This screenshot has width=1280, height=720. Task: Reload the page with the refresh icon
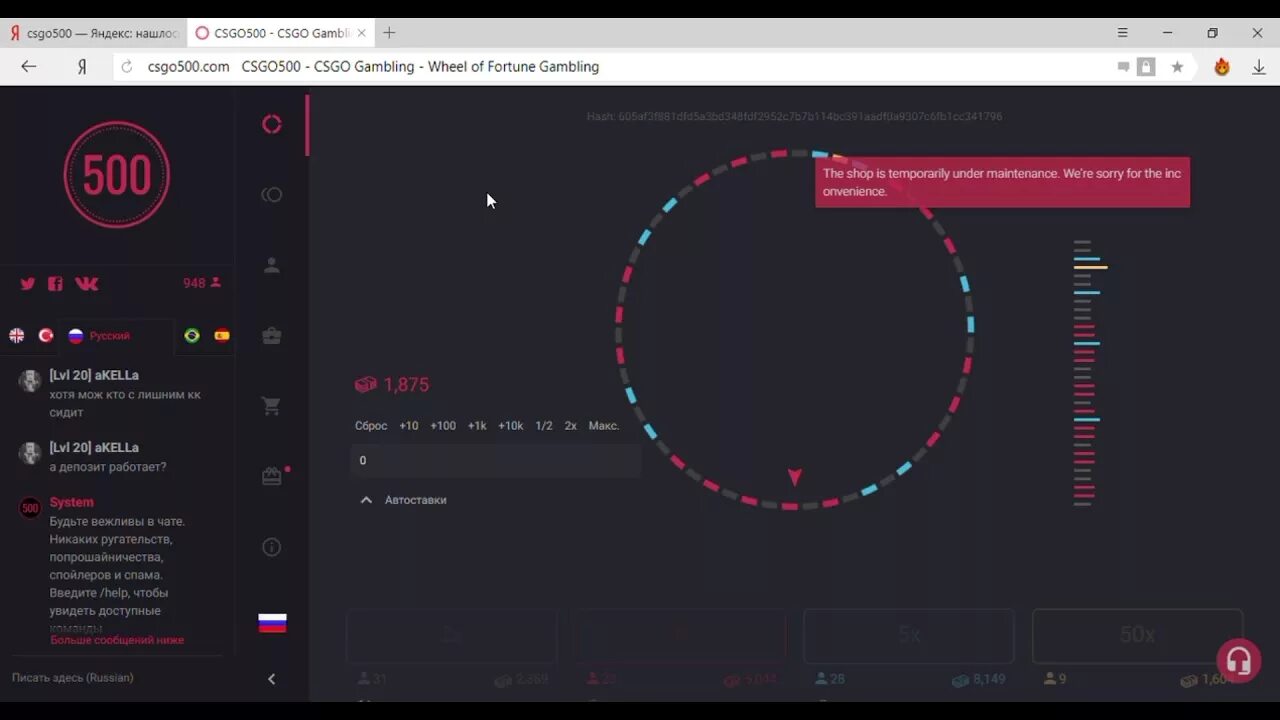point(126,67)
